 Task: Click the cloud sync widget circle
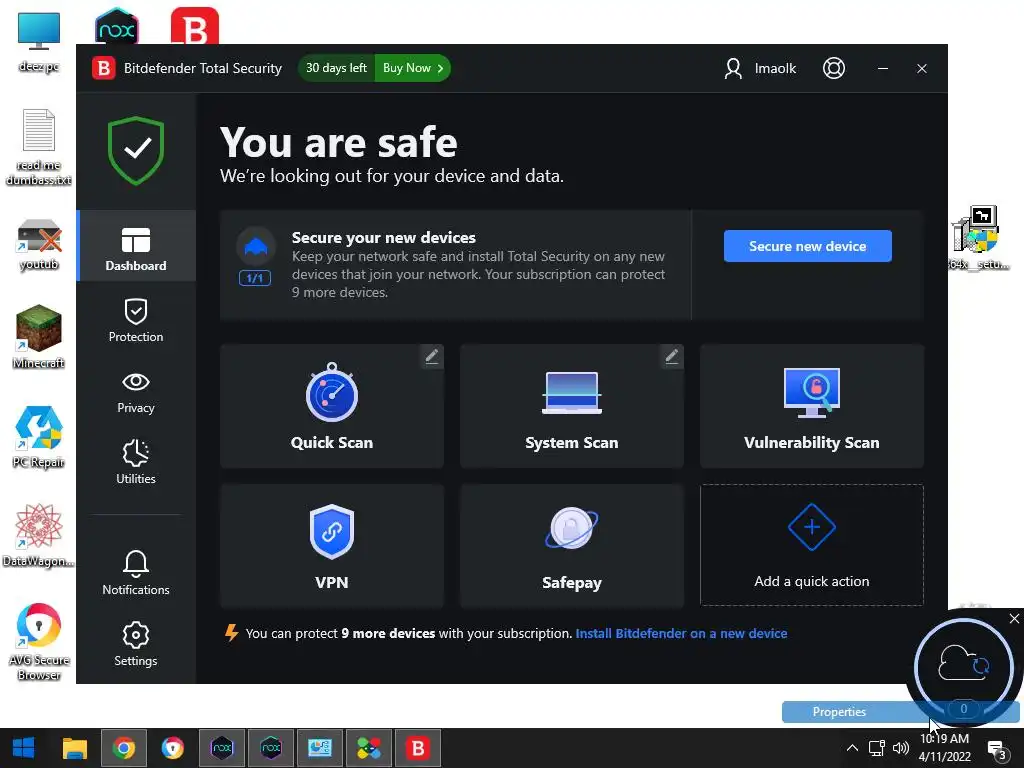963,667
